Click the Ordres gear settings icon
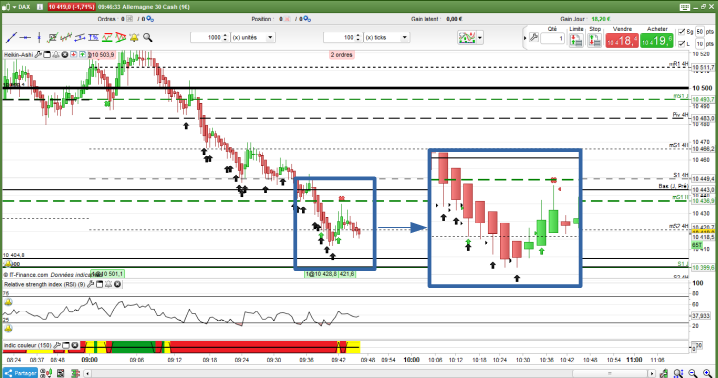The height and width of the screenshot is (378, 718). [150, 19]
